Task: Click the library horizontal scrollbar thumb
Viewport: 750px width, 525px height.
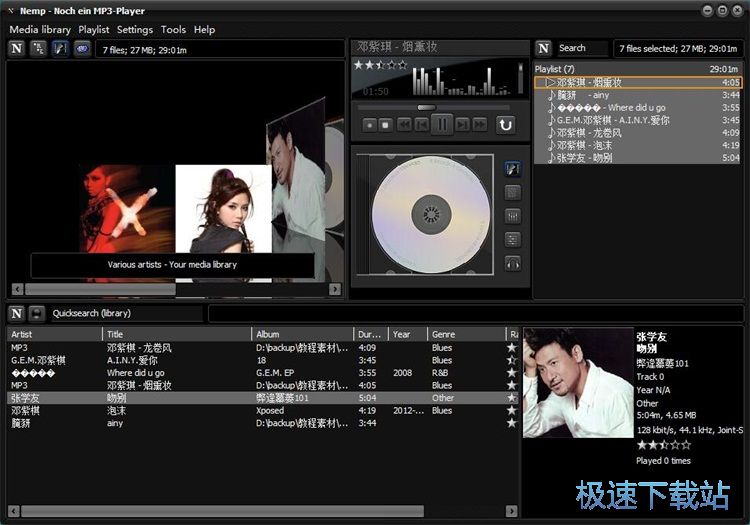Action: click(x=222, y=511)
